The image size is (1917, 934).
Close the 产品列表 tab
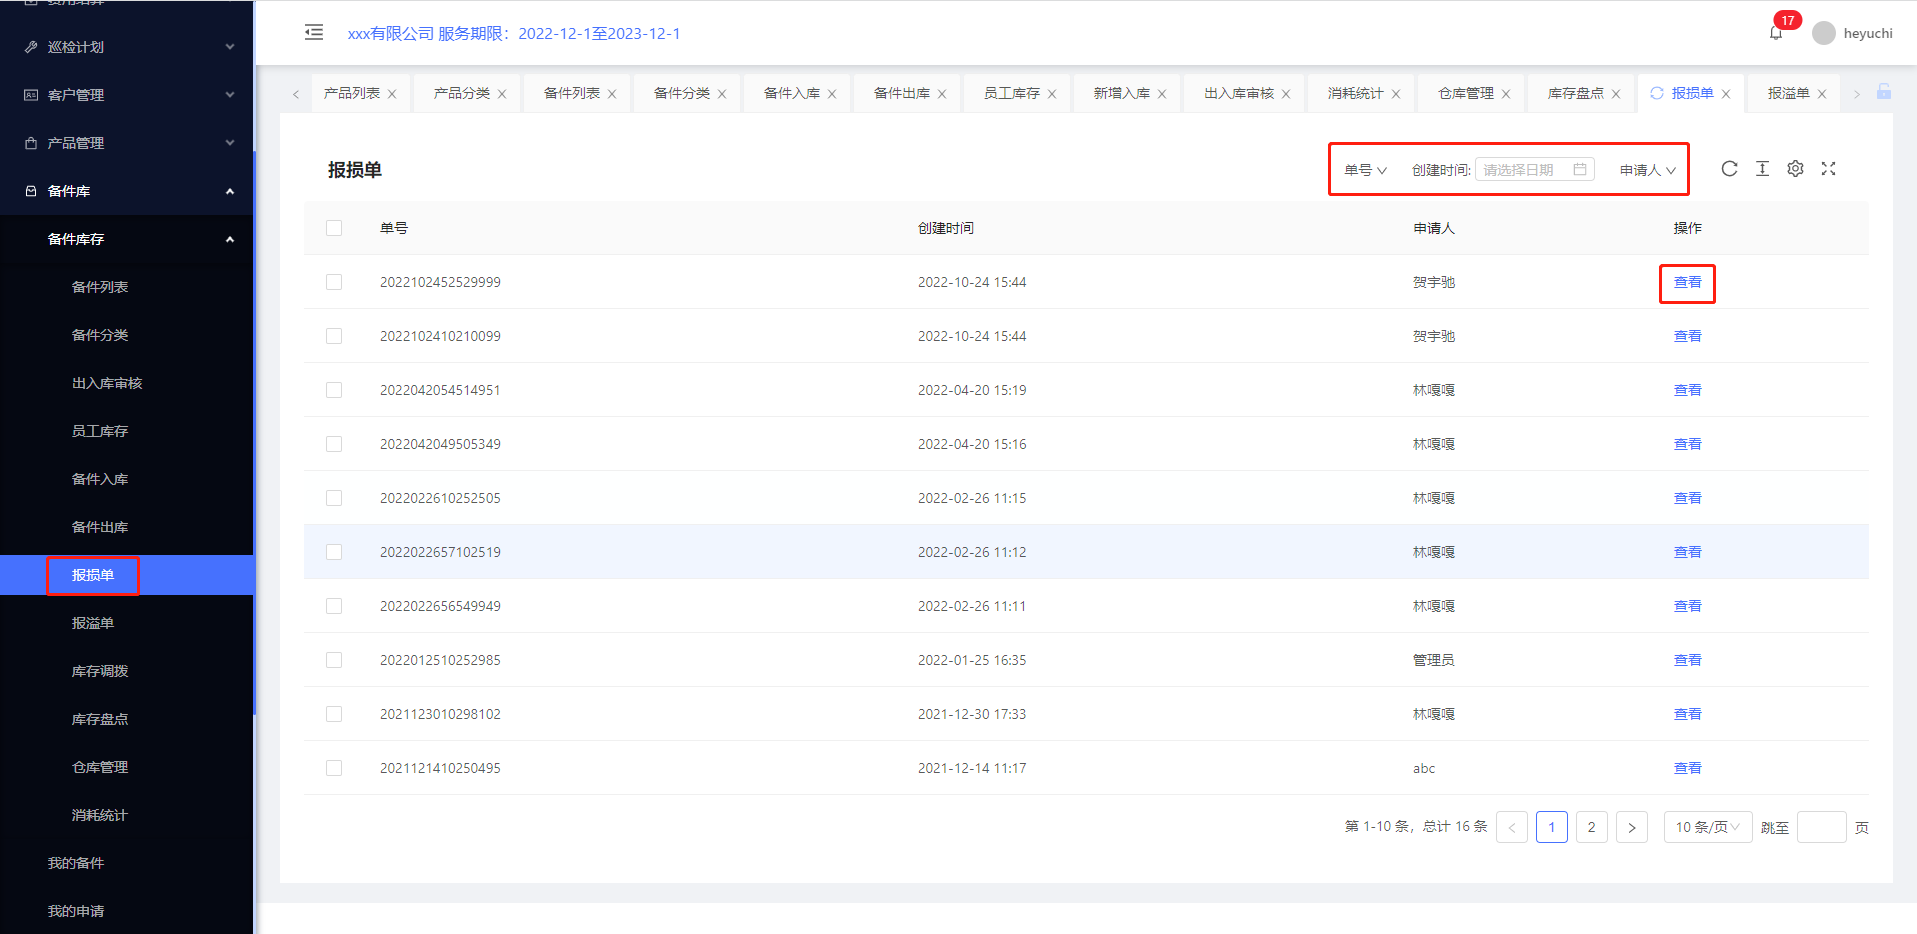pyautogui.click(x=392, y=94)
